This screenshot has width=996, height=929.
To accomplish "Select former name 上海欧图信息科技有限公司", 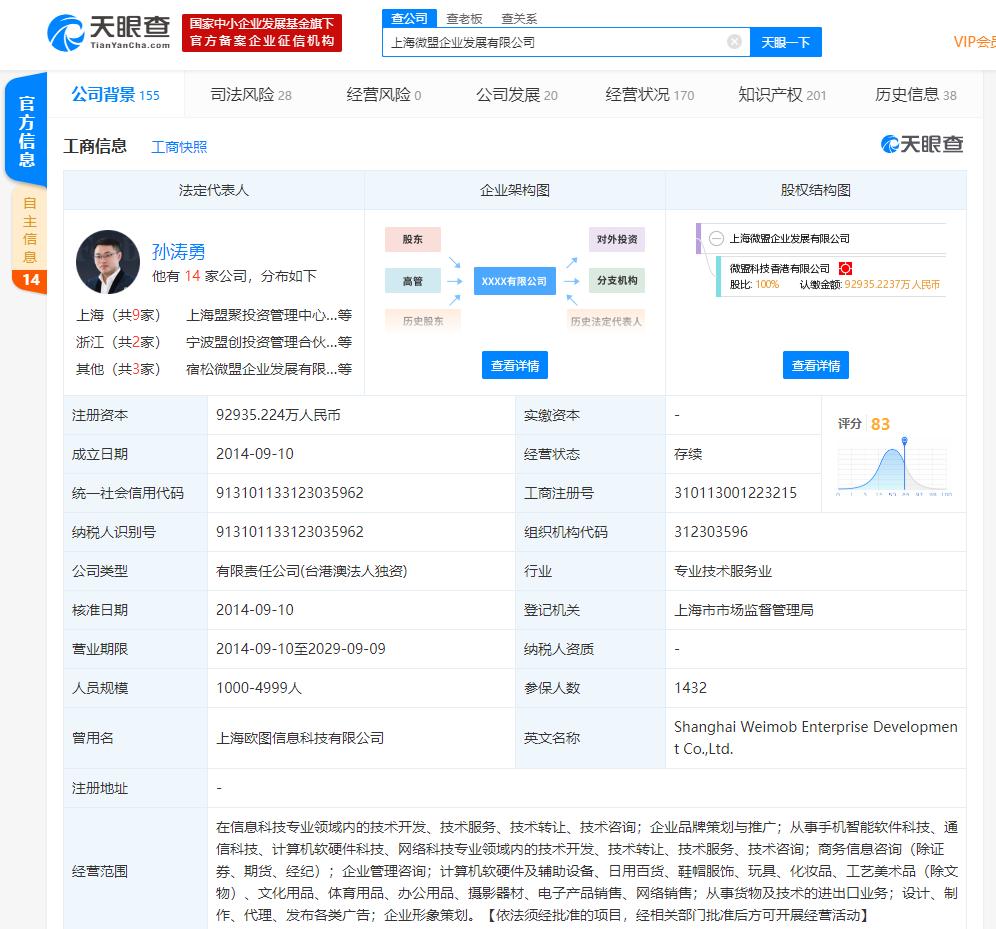I will point(300,738).
